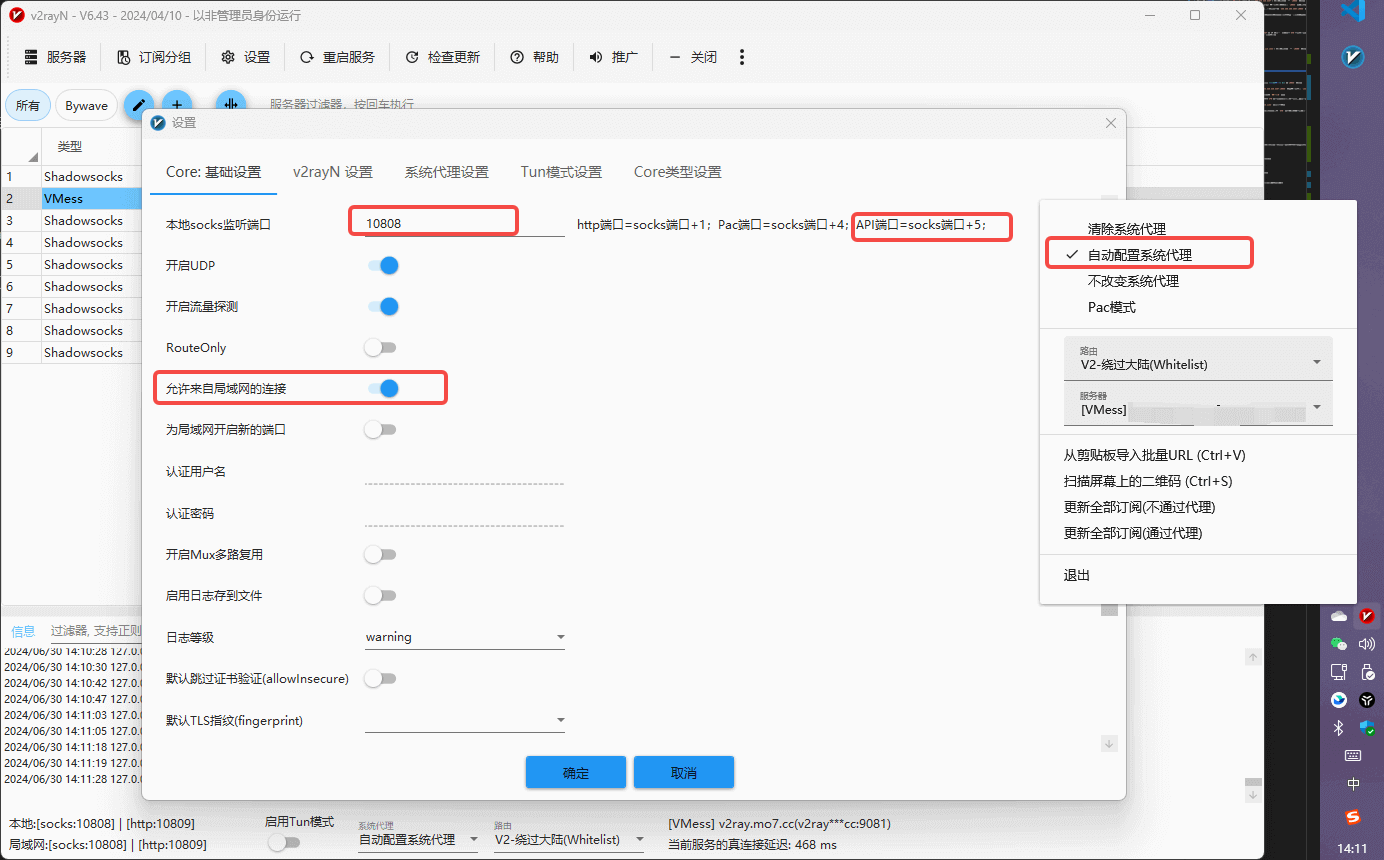The width and height of the screenshot is (1384, 860).
Task: Toggle 开启UDP switch off
Action: pyautogui.click(x=383, y=265)
